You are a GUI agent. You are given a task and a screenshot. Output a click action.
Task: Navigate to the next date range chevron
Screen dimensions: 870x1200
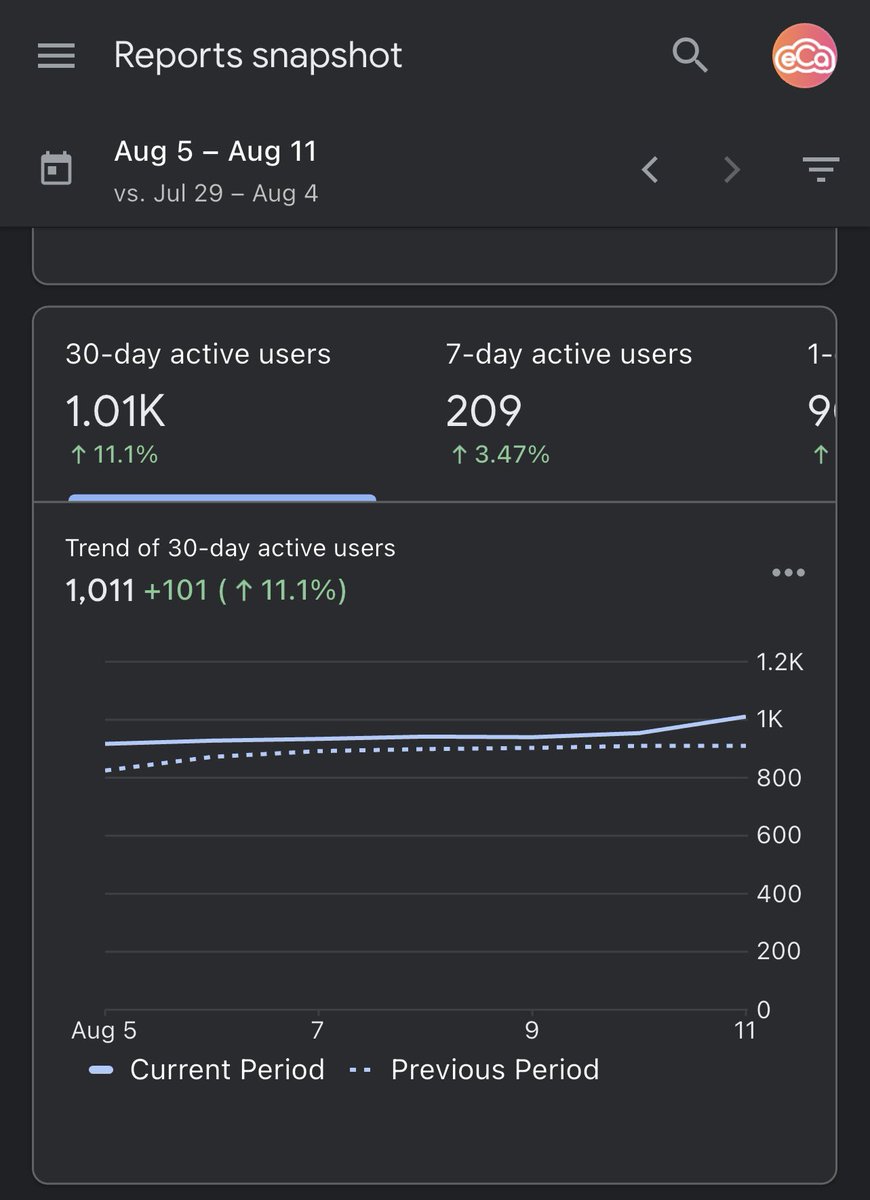(731, 170)
